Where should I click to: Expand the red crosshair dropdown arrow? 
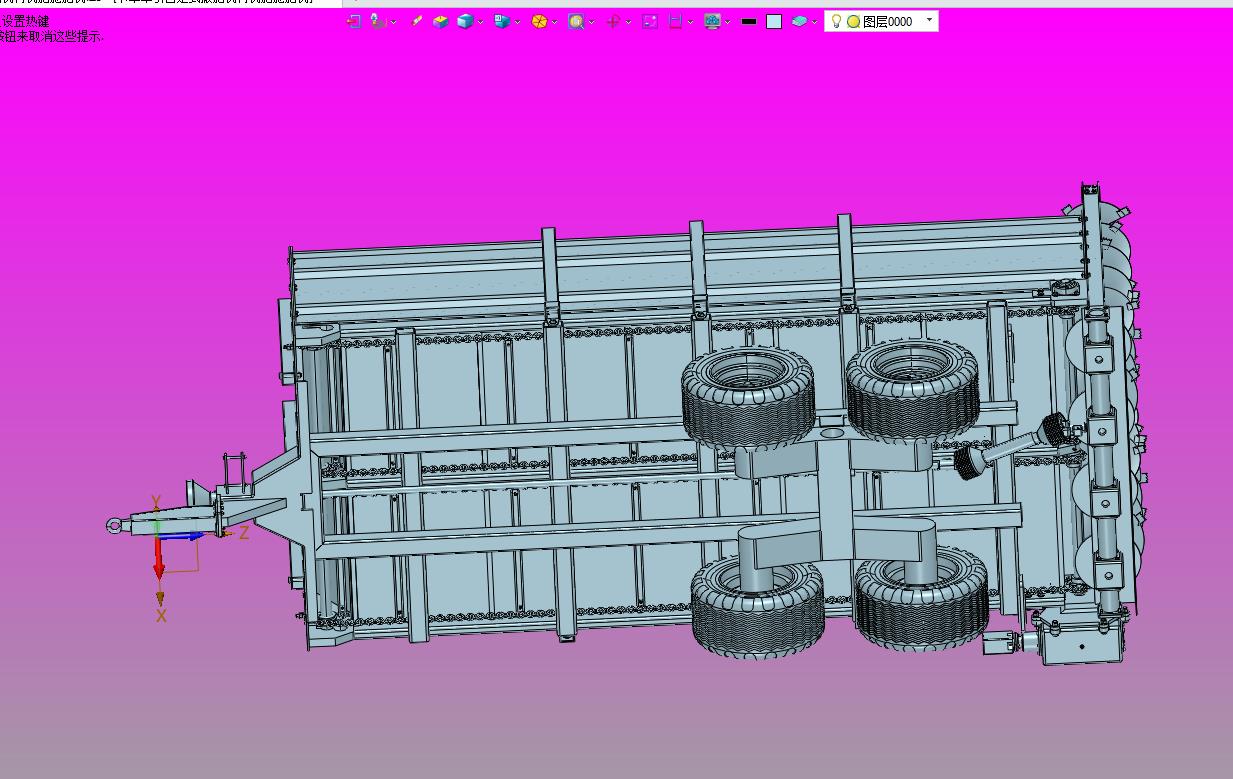(628, 22)
